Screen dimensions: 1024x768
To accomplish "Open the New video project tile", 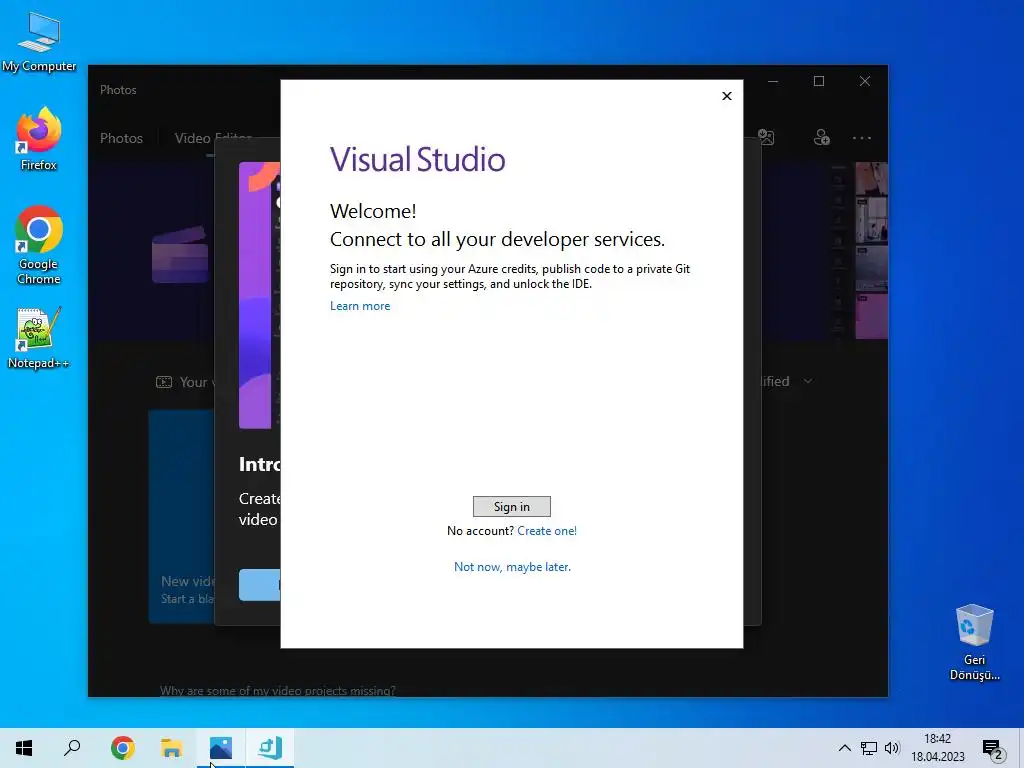I will point(182,516).
